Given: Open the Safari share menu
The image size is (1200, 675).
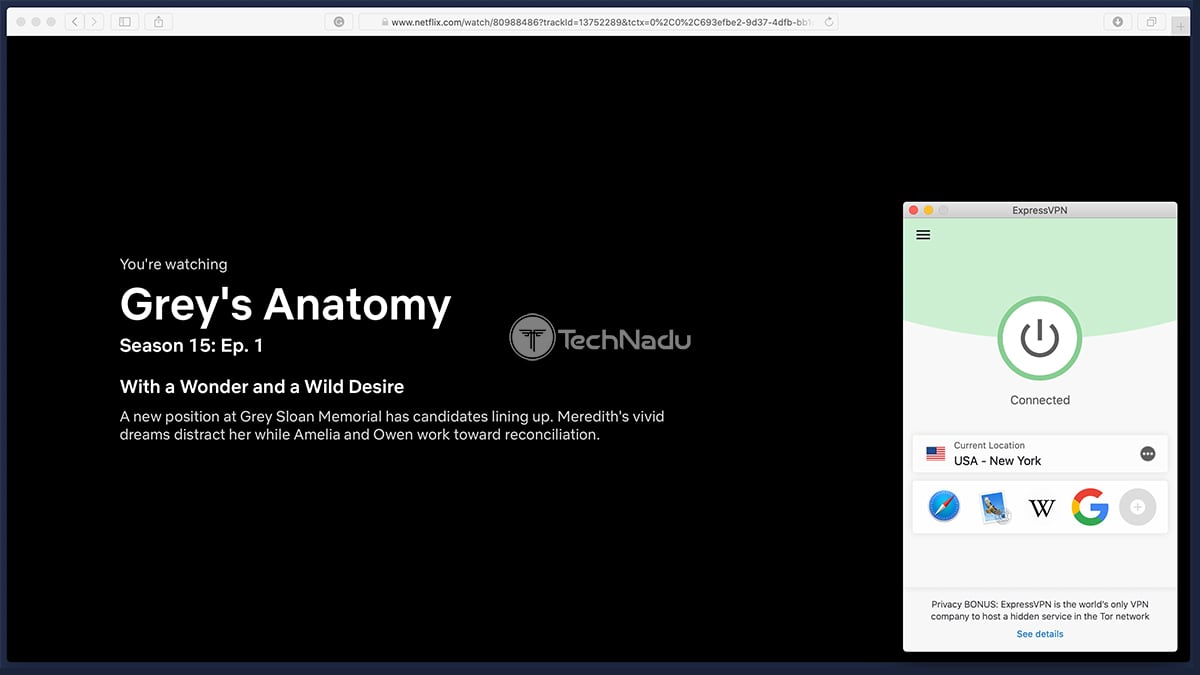Looking at the screenshot, I should 160,21.
